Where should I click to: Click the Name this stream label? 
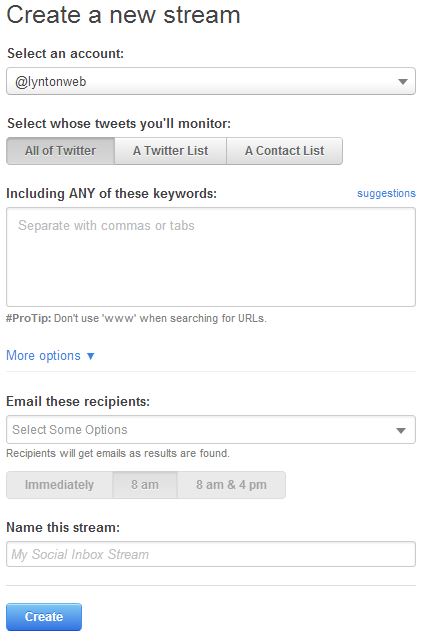(63, 527)
